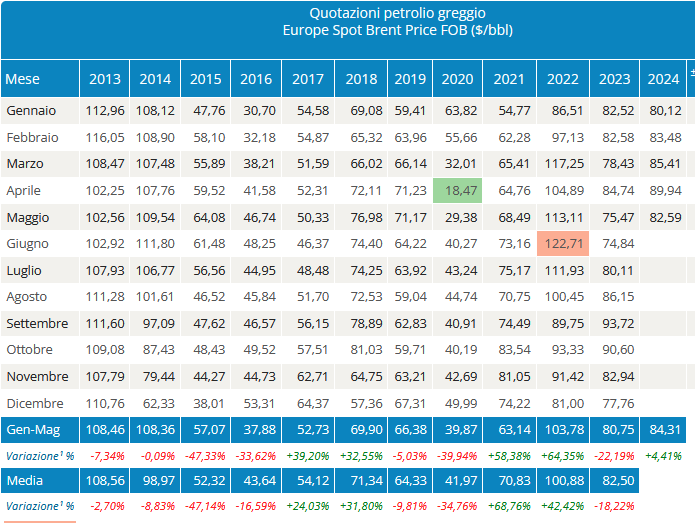
Task: Select the 2013 column header
Action: pyautogui.click(x=105, y=79)
